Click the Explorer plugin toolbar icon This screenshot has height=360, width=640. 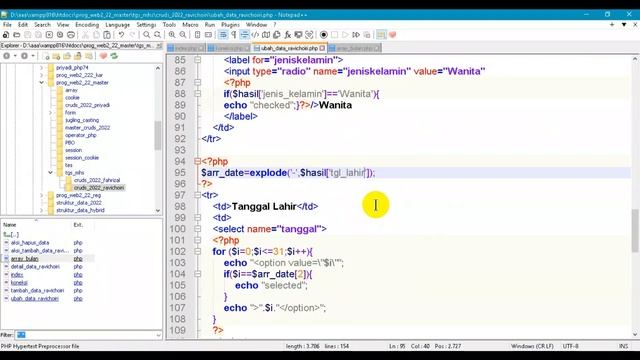[x=381, y=35]
